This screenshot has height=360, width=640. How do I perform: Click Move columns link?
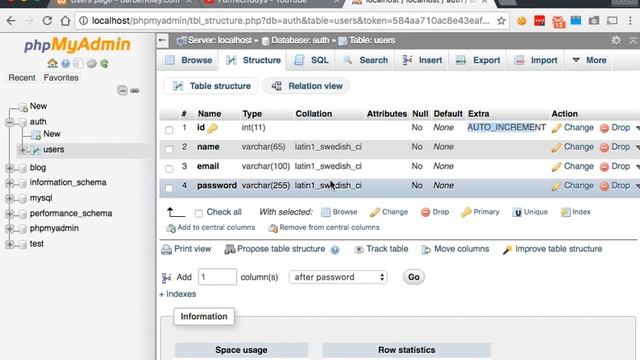tap(455, 249)
